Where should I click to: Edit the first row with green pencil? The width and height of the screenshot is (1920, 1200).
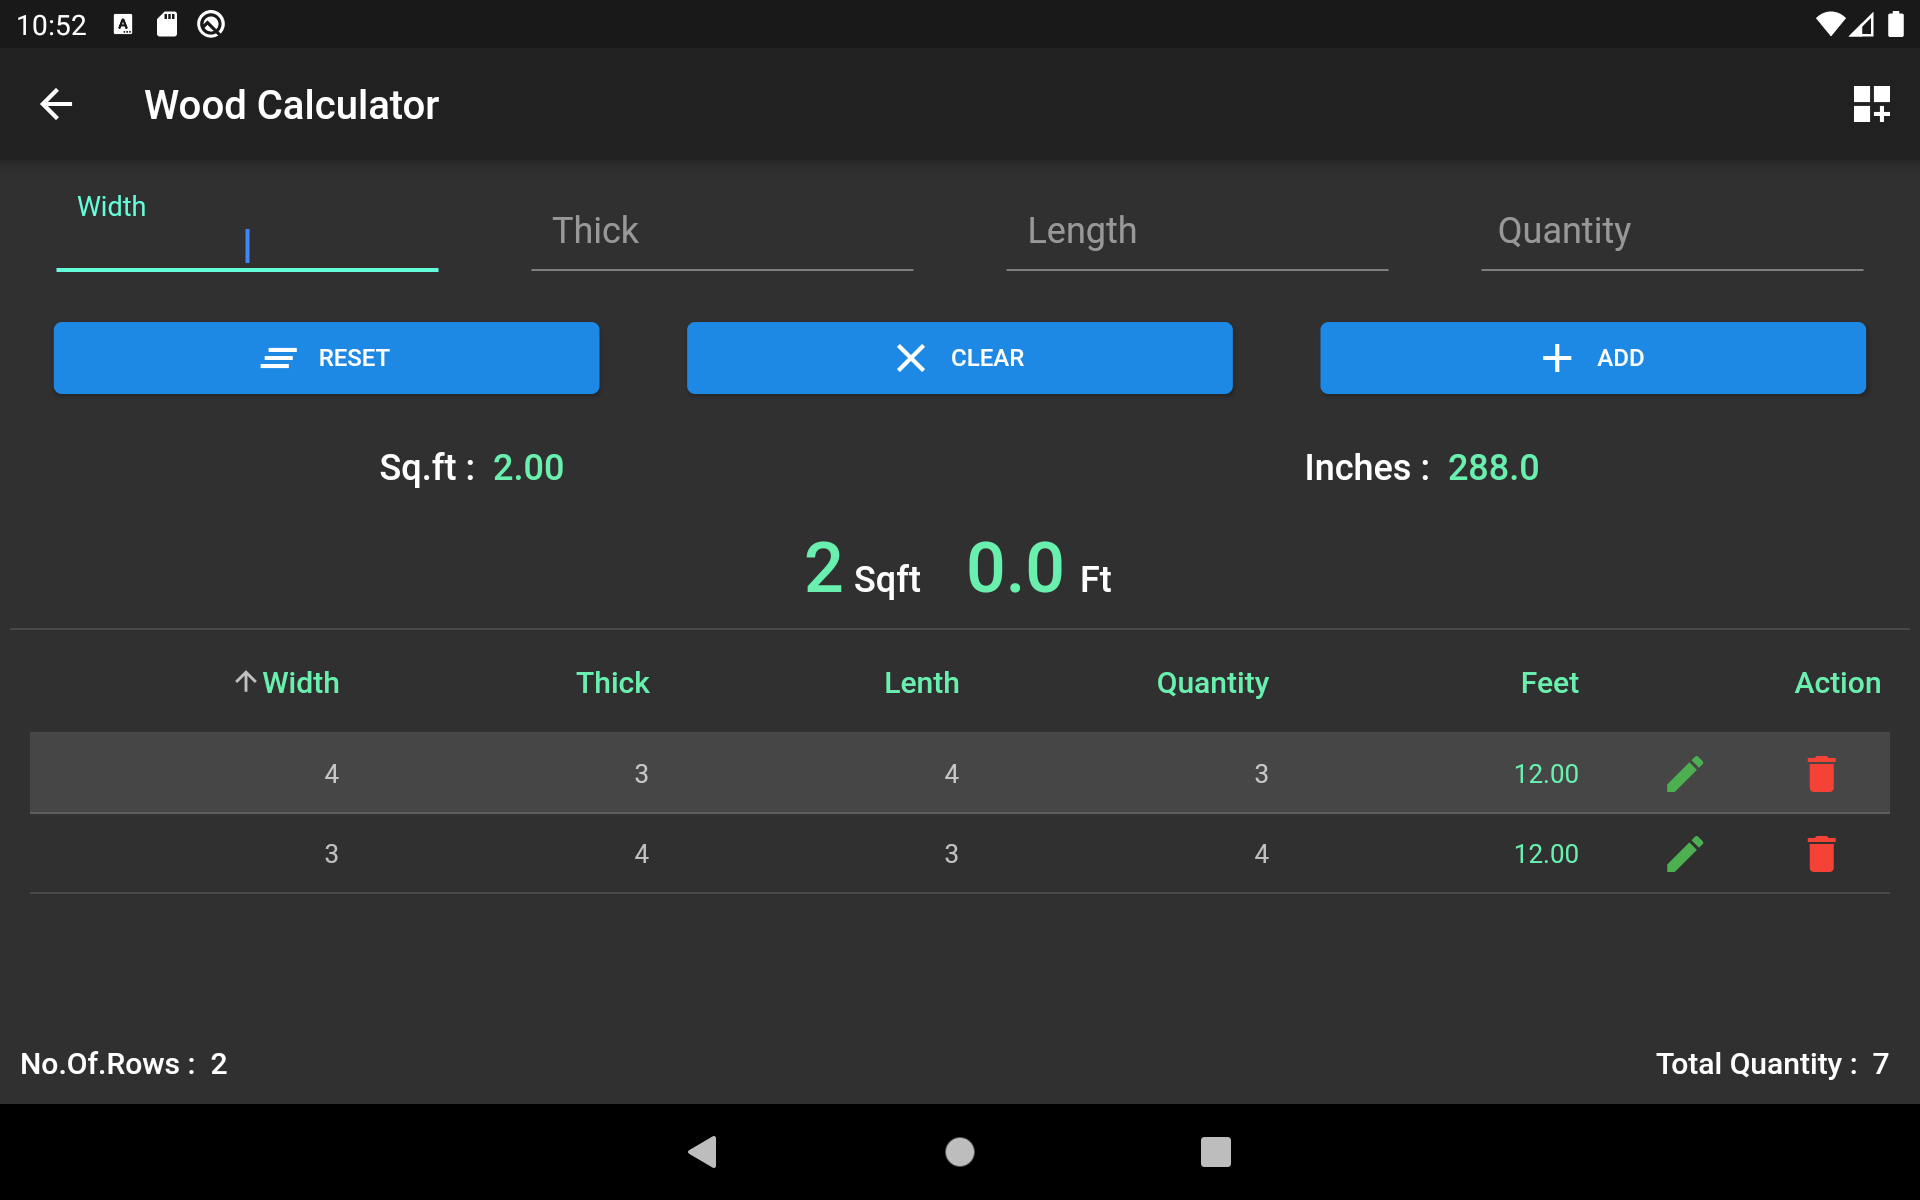[1685, 773]
